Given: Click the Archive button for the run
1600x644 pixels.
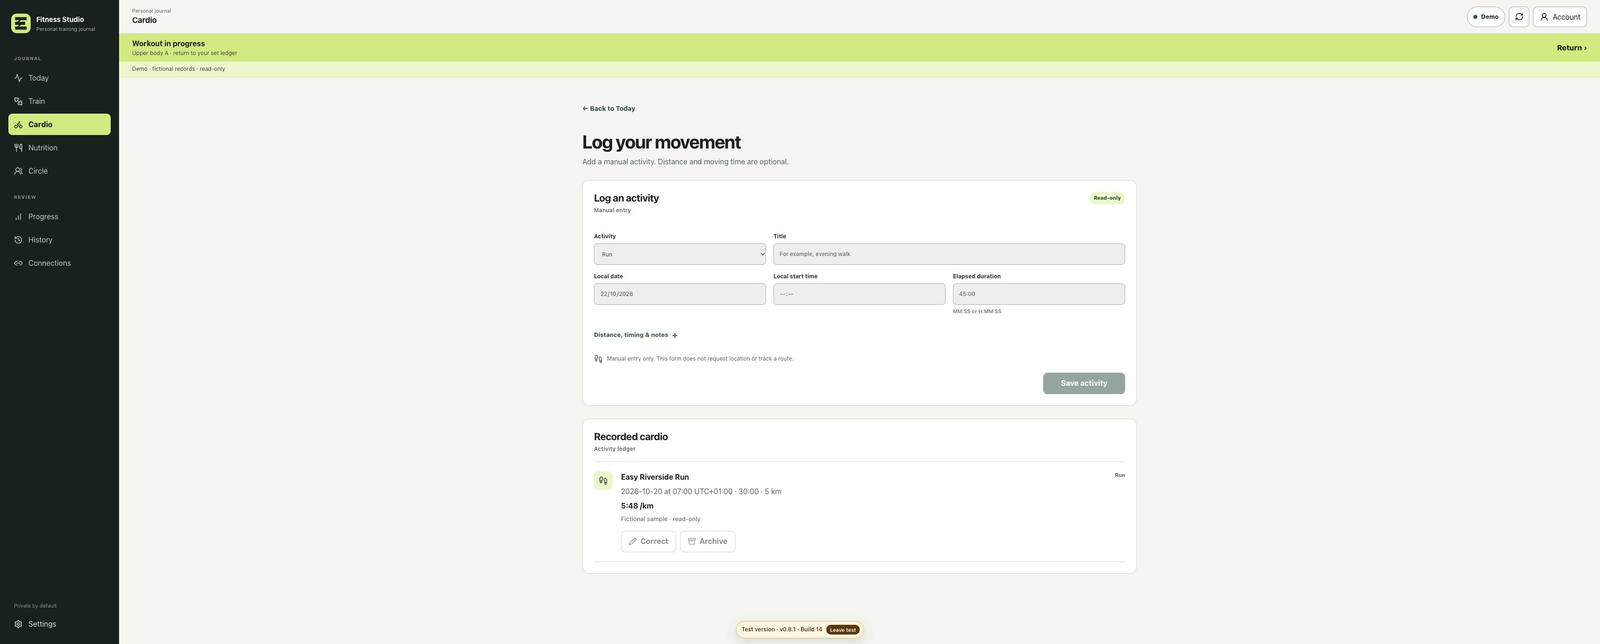Looking at the screenshot, I should (x=707, y=541).
